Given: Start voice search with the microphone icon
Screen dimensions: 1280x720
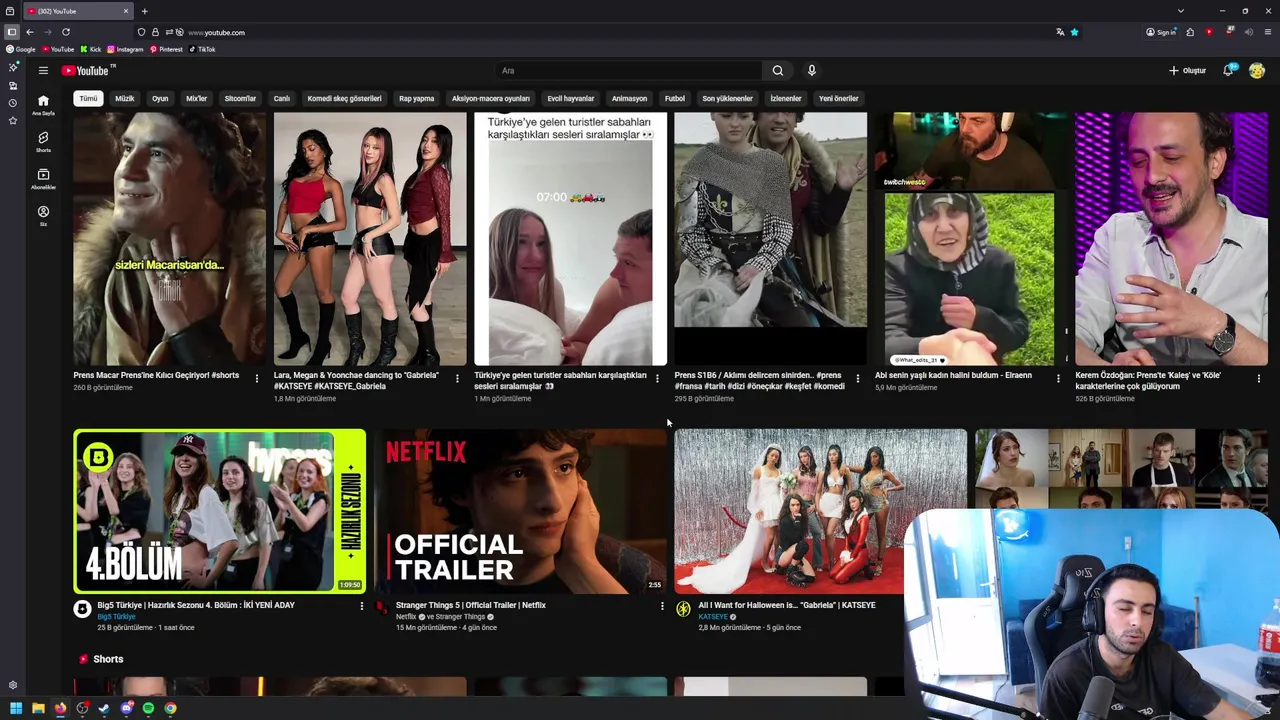Looking at the screenshot, I should (x=812, y=70).
